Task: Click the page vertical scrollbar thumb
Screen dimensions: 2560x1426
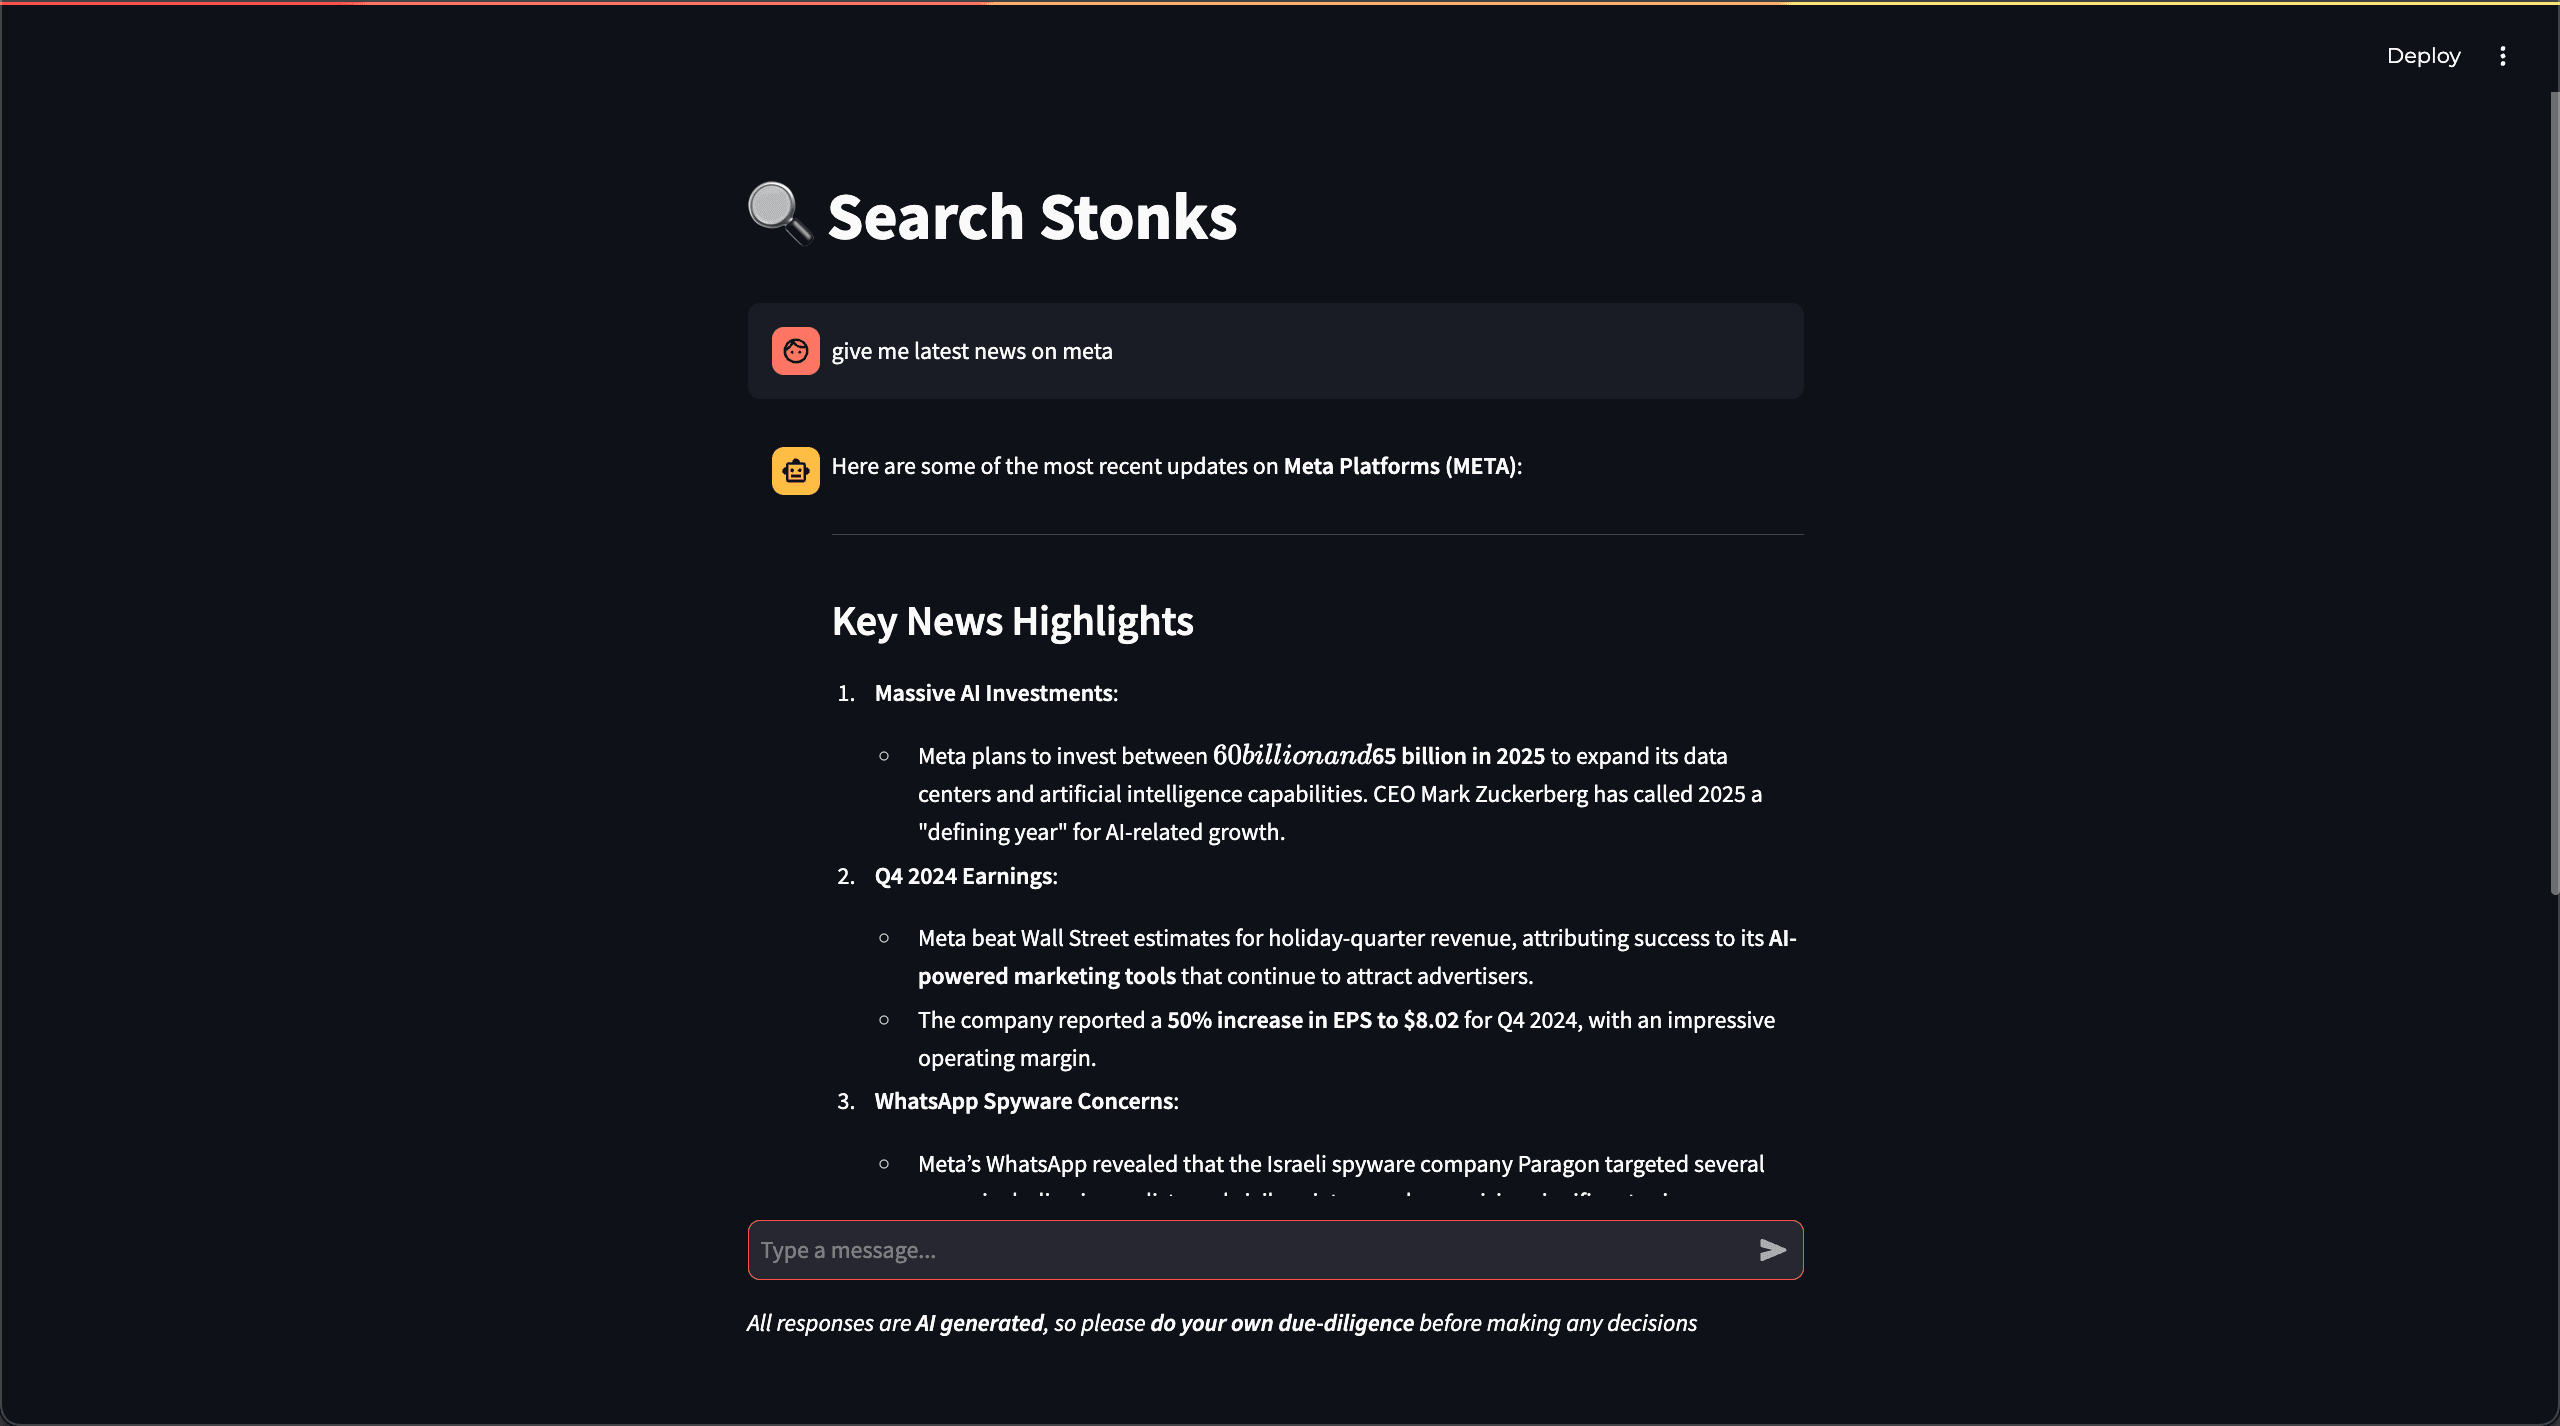Action: [2553, 490]
